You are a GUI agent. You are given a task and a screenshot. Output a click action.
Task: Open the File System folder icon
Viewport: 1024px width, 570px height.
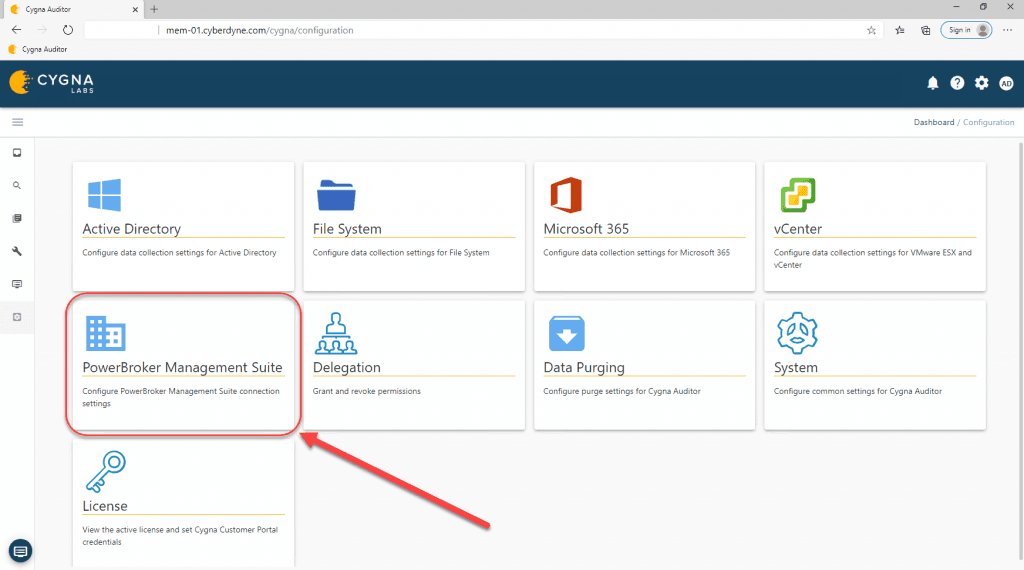[x=336, y=195]
